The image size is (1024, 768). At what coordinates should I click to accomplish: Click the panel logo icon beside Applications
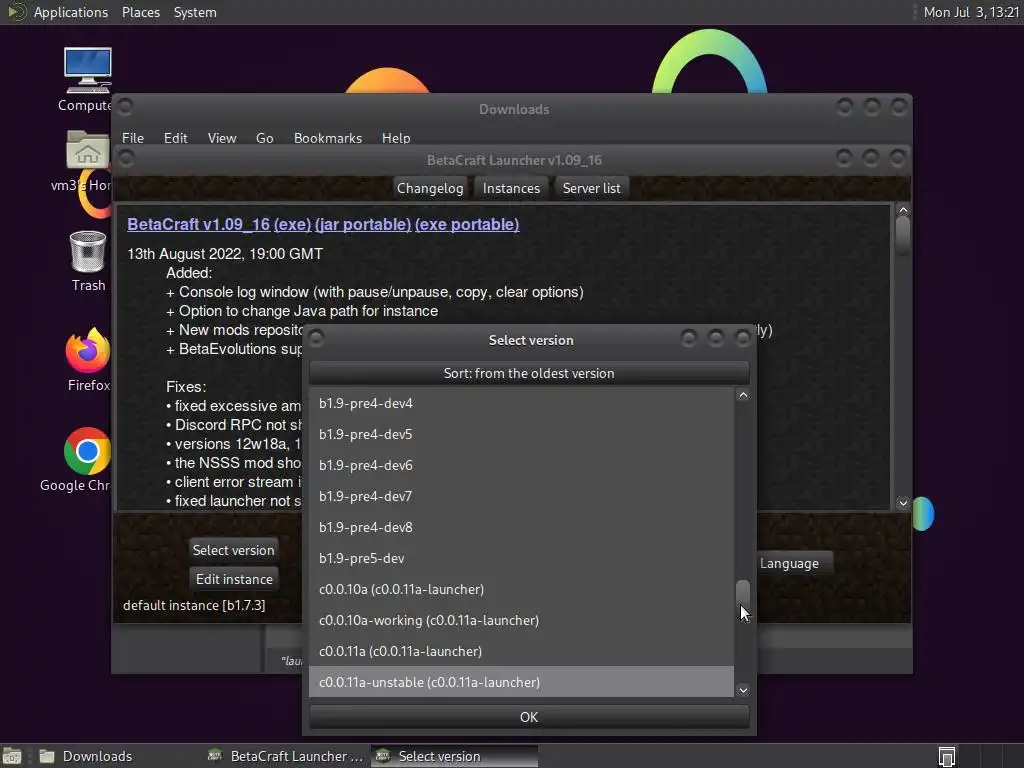point(16,12)
